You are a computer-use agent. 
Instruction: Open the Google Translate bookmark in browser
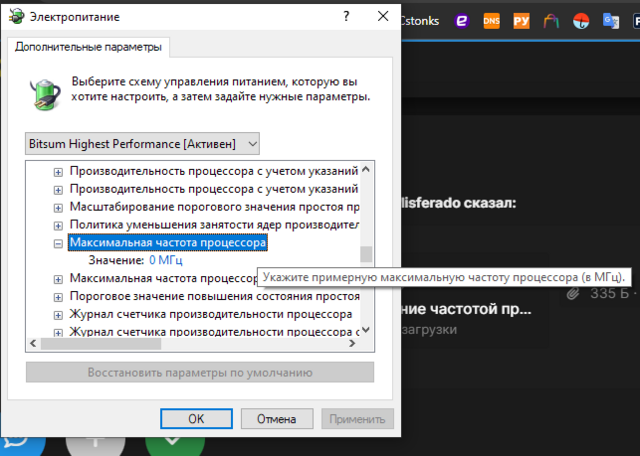click(611, 21)
